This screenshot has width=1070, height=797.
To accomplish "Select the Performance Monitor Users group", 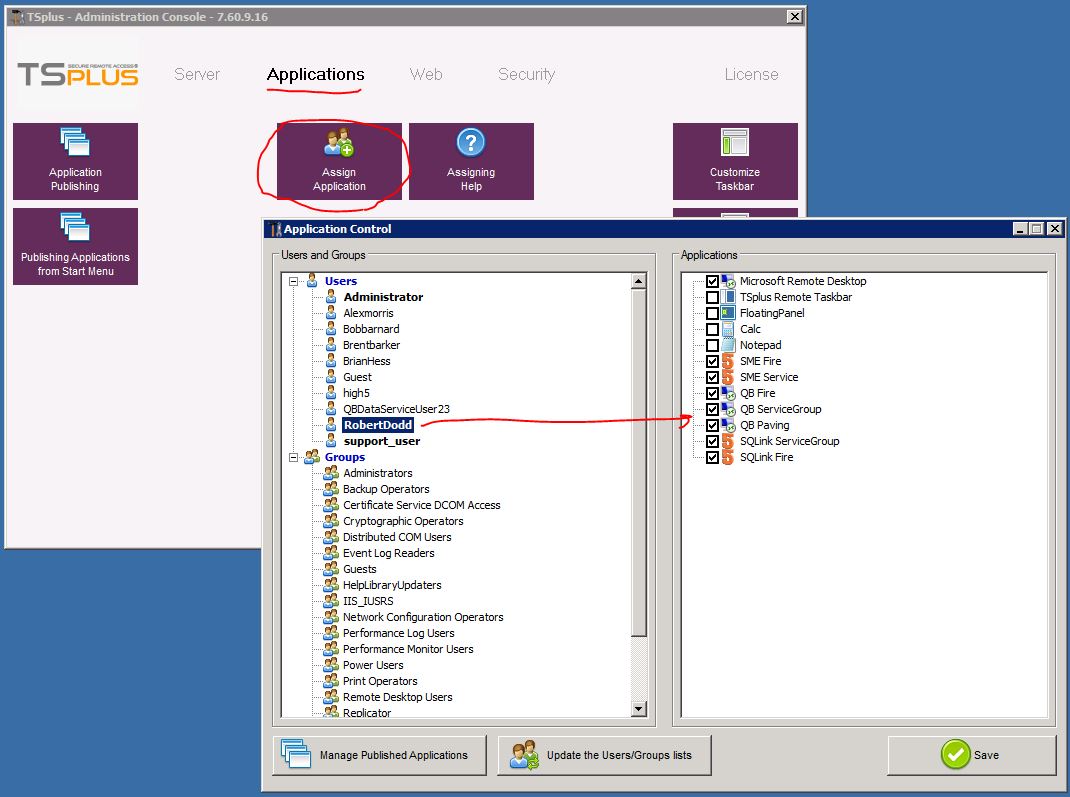I will click(408, 649).
